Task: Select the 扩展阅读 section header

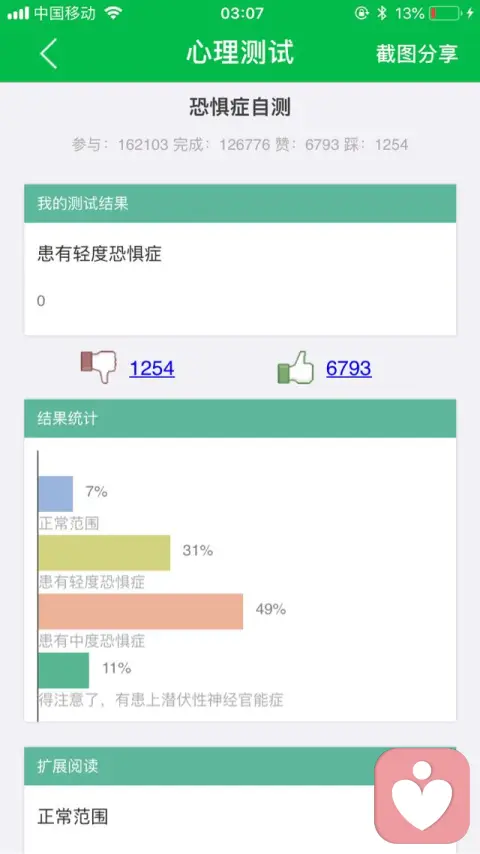Action: pyautogui.click(x=240, y=766)
